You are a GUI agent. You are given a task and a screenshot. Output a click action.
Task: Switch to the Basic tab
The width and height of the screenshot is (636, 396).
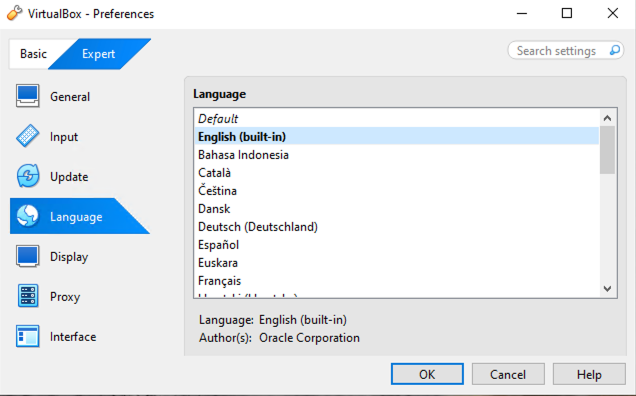click(33, 54)
